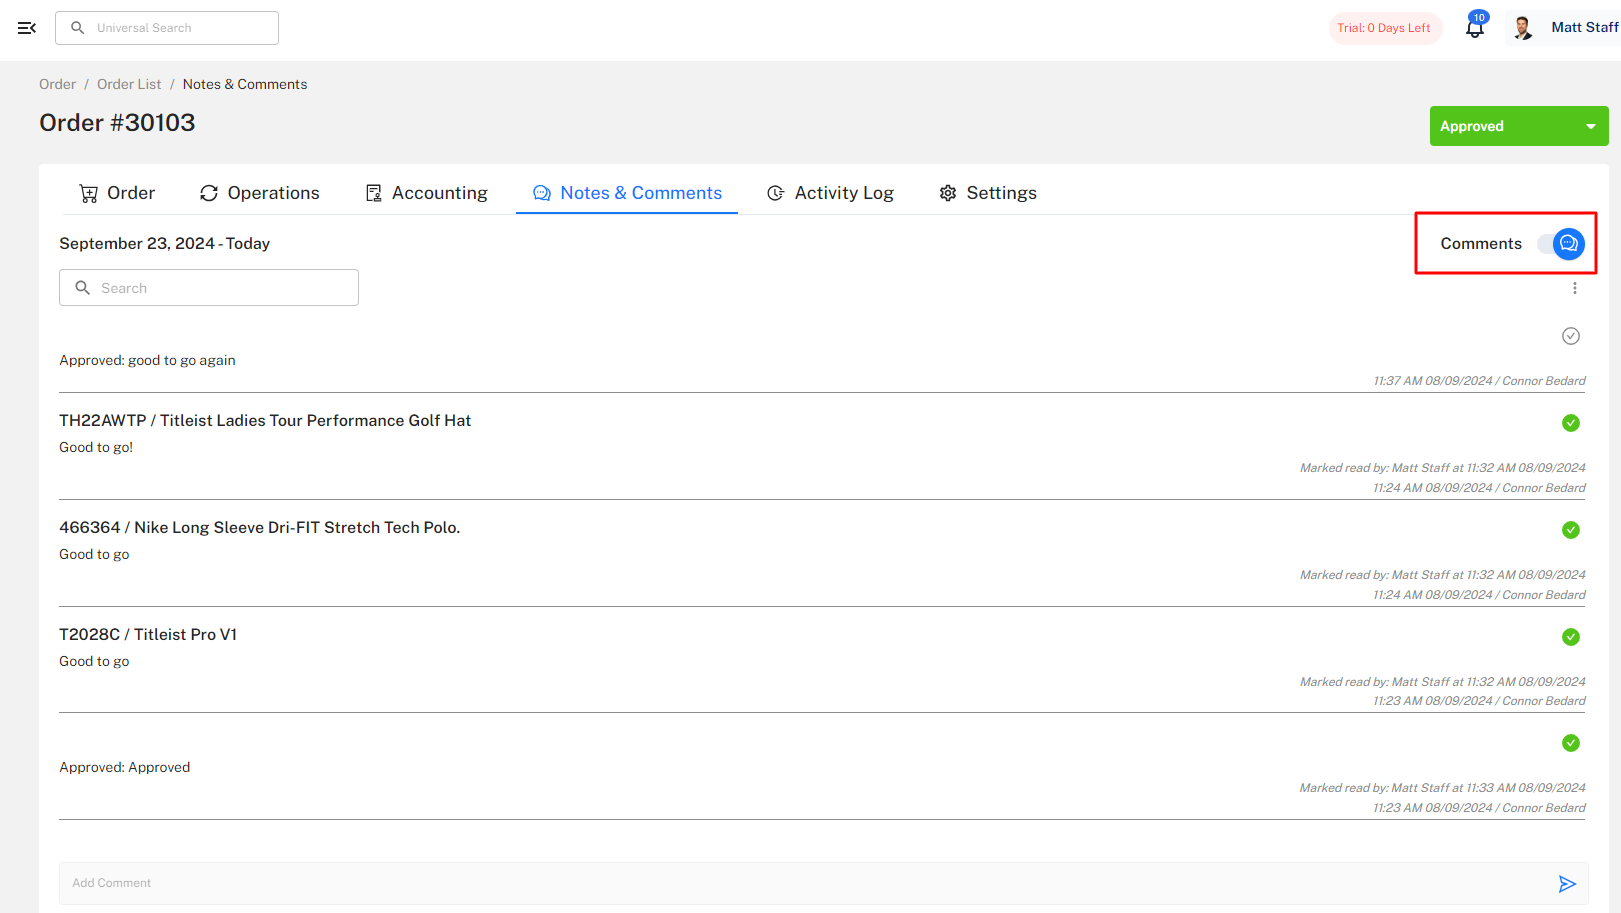Toggle read check for Nike Polo comment
The width and height of the screenshot is (1621, 913).
[1571, 530]
